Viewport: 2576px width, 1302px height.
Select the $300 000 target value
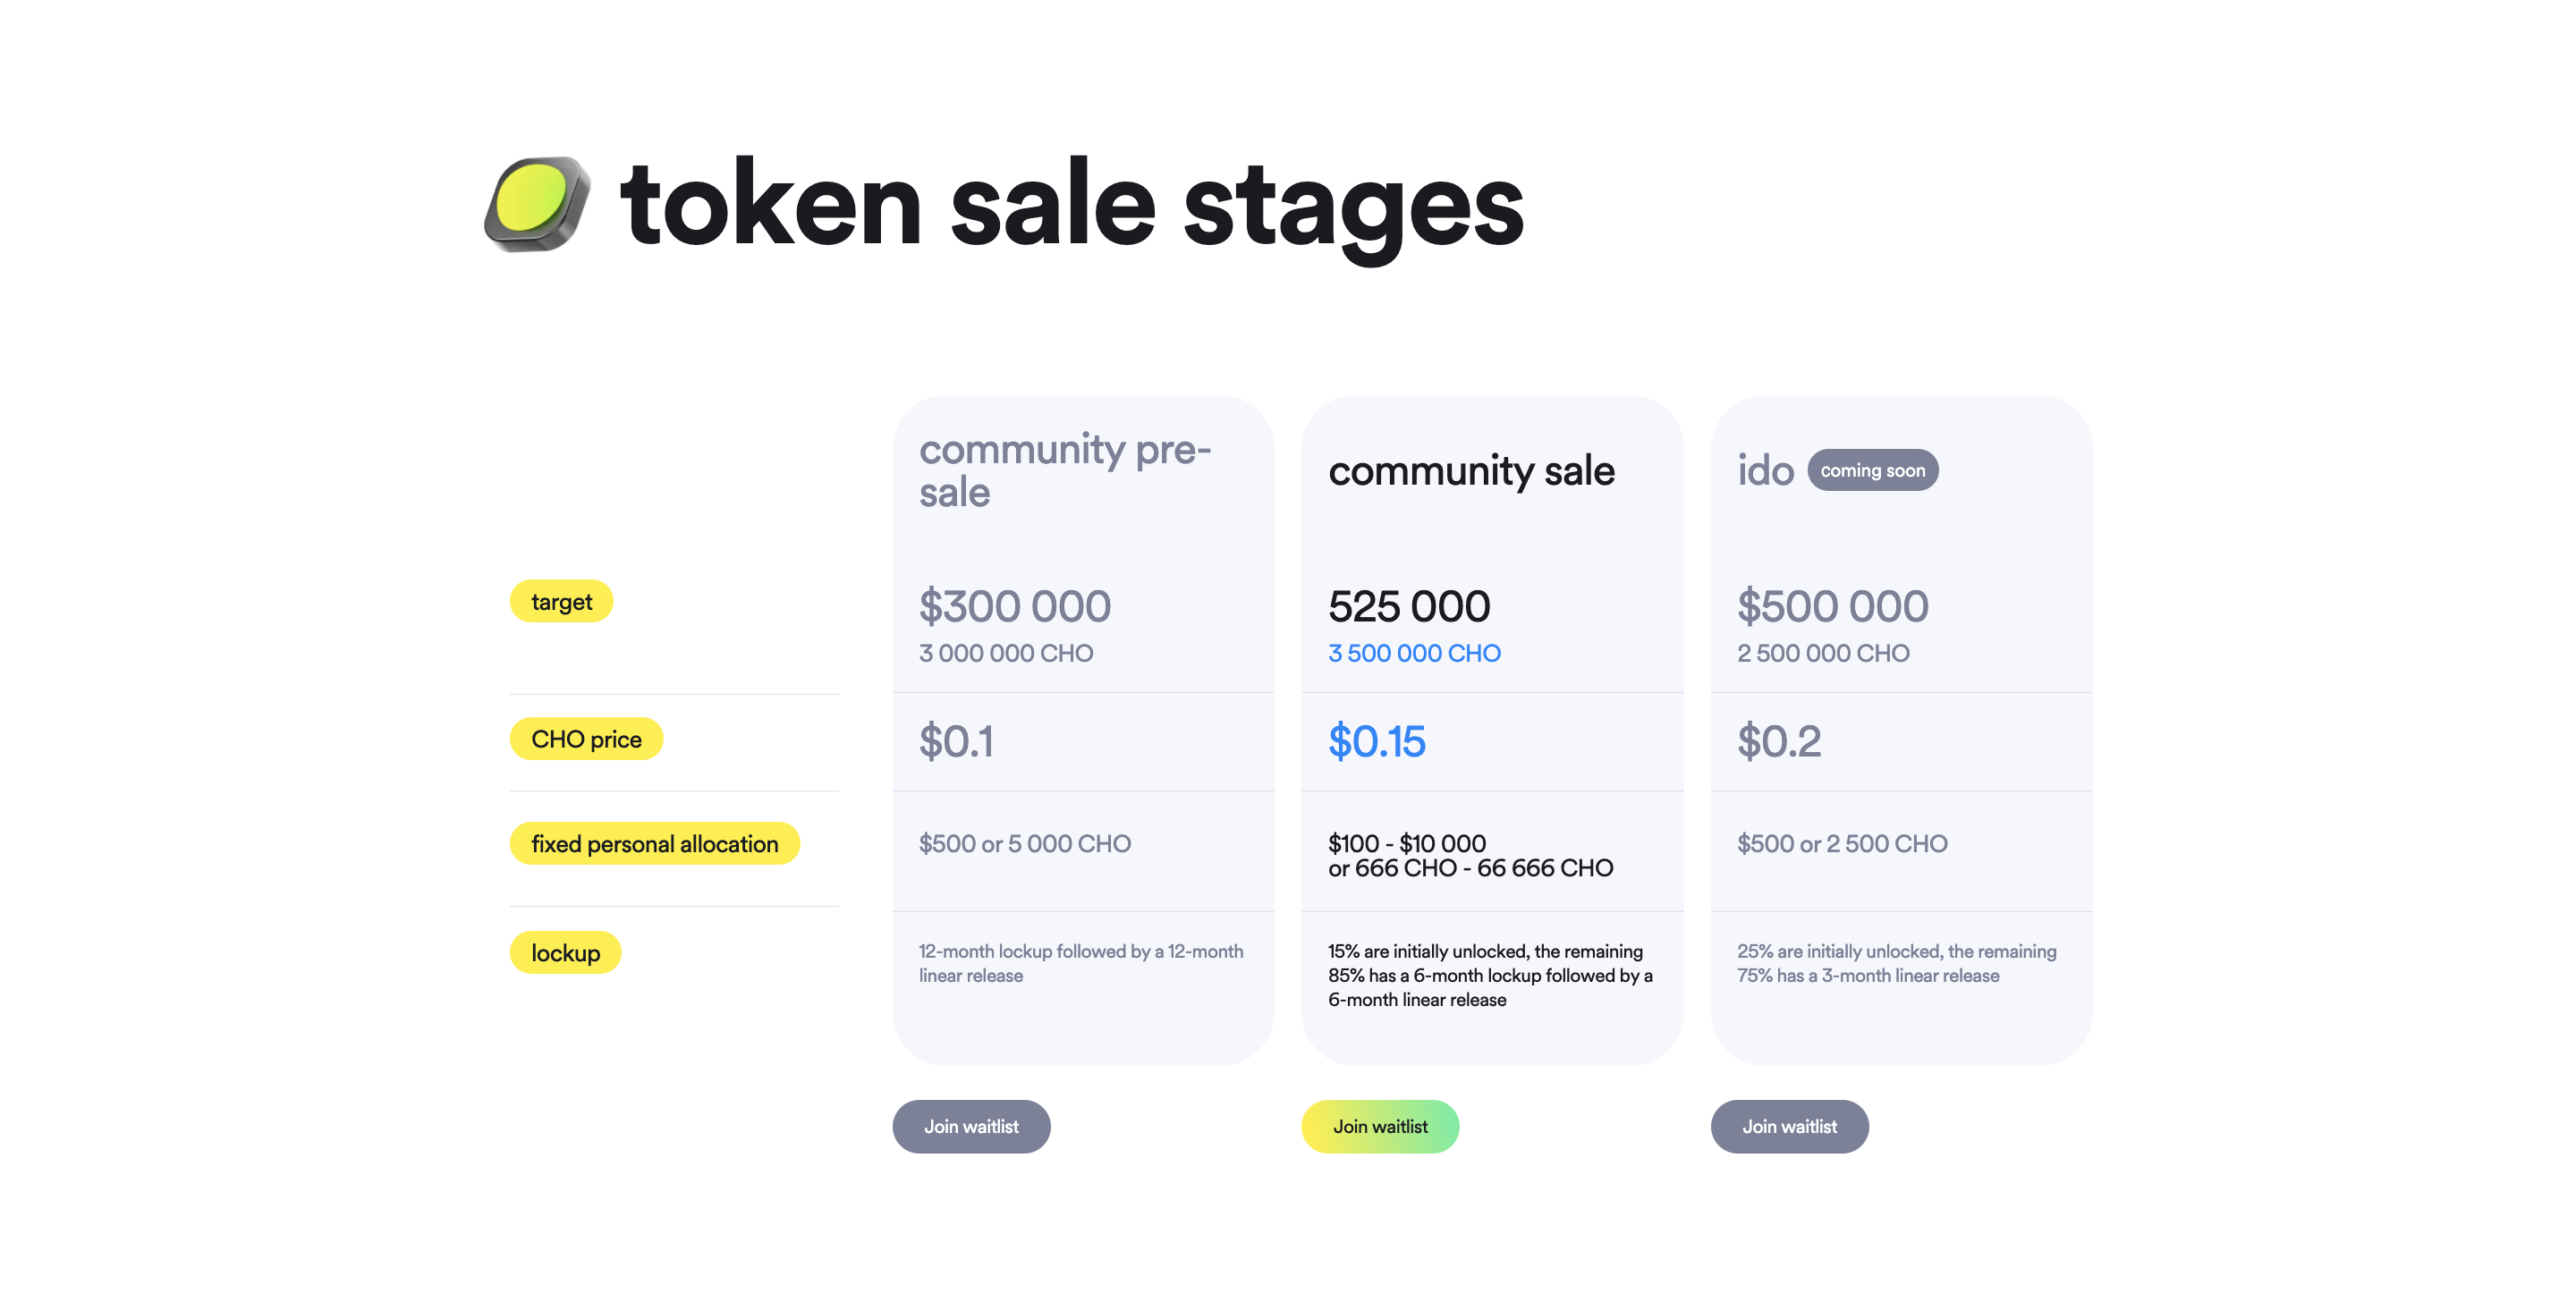pyautogui.click(x=1014, y=605)
